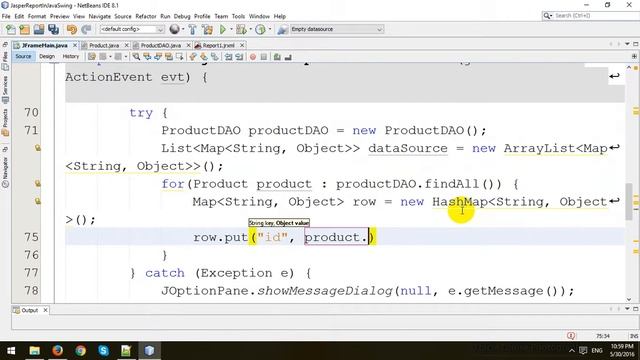Open the Navigate menu
The width and height of the screenshot is (640, 360).
(100, 16)
